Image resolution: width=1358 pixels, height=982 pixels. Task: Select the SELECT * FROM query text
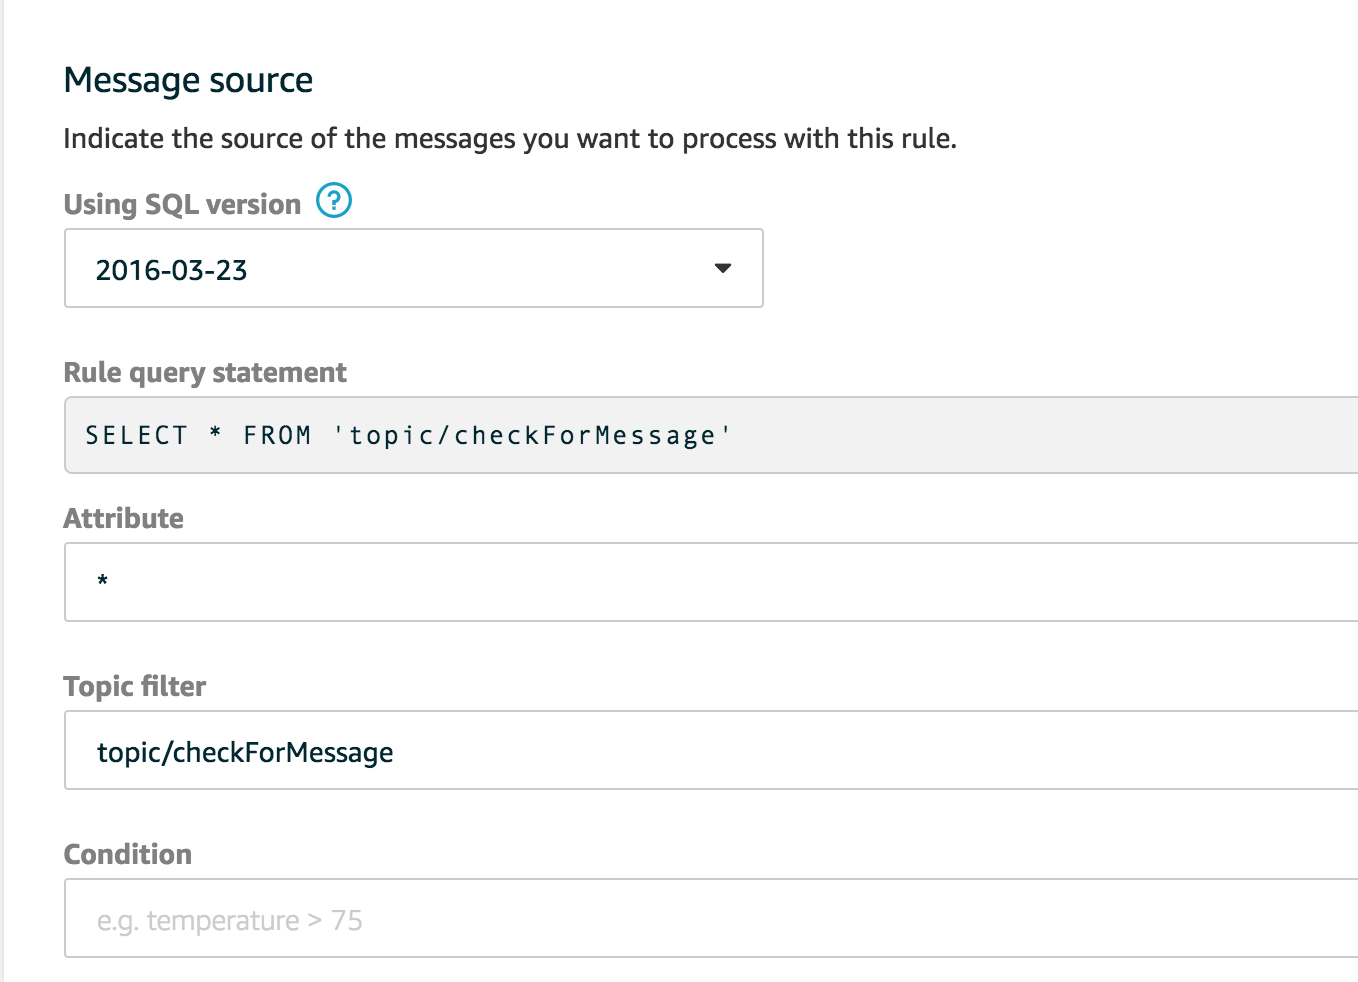click(406, 434)
